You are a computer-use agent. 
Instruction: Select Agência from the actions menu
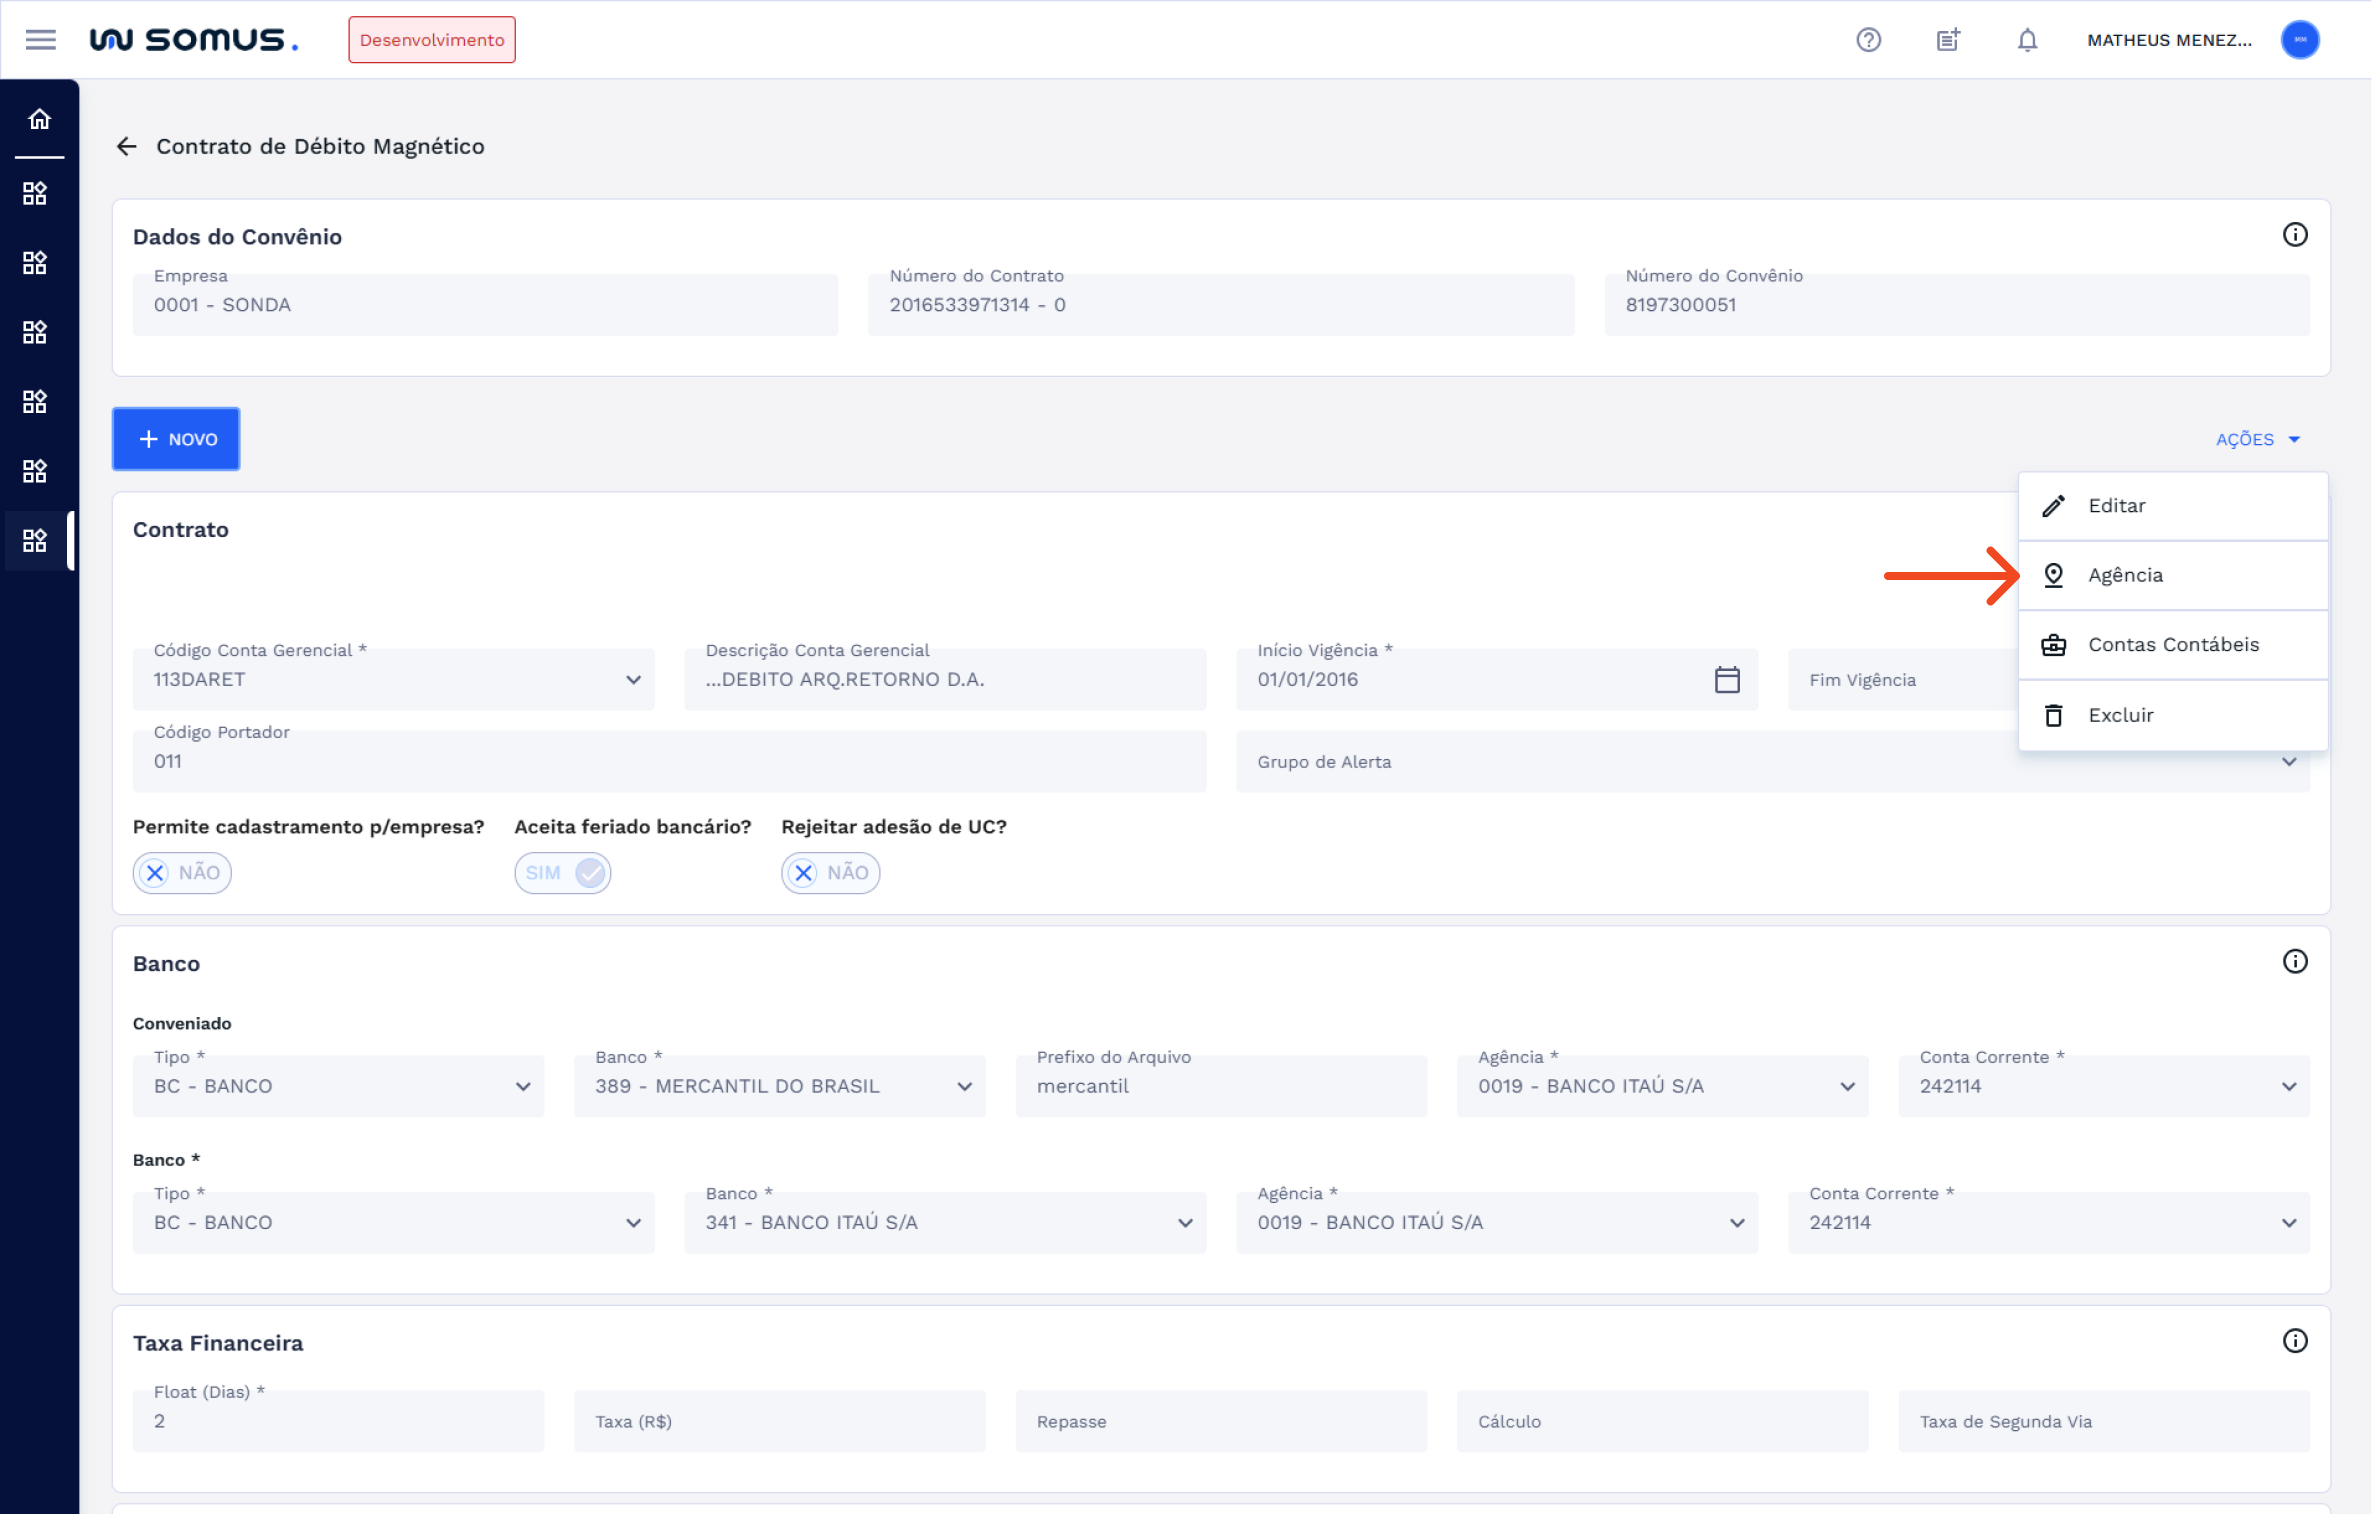click(2125, 576)
